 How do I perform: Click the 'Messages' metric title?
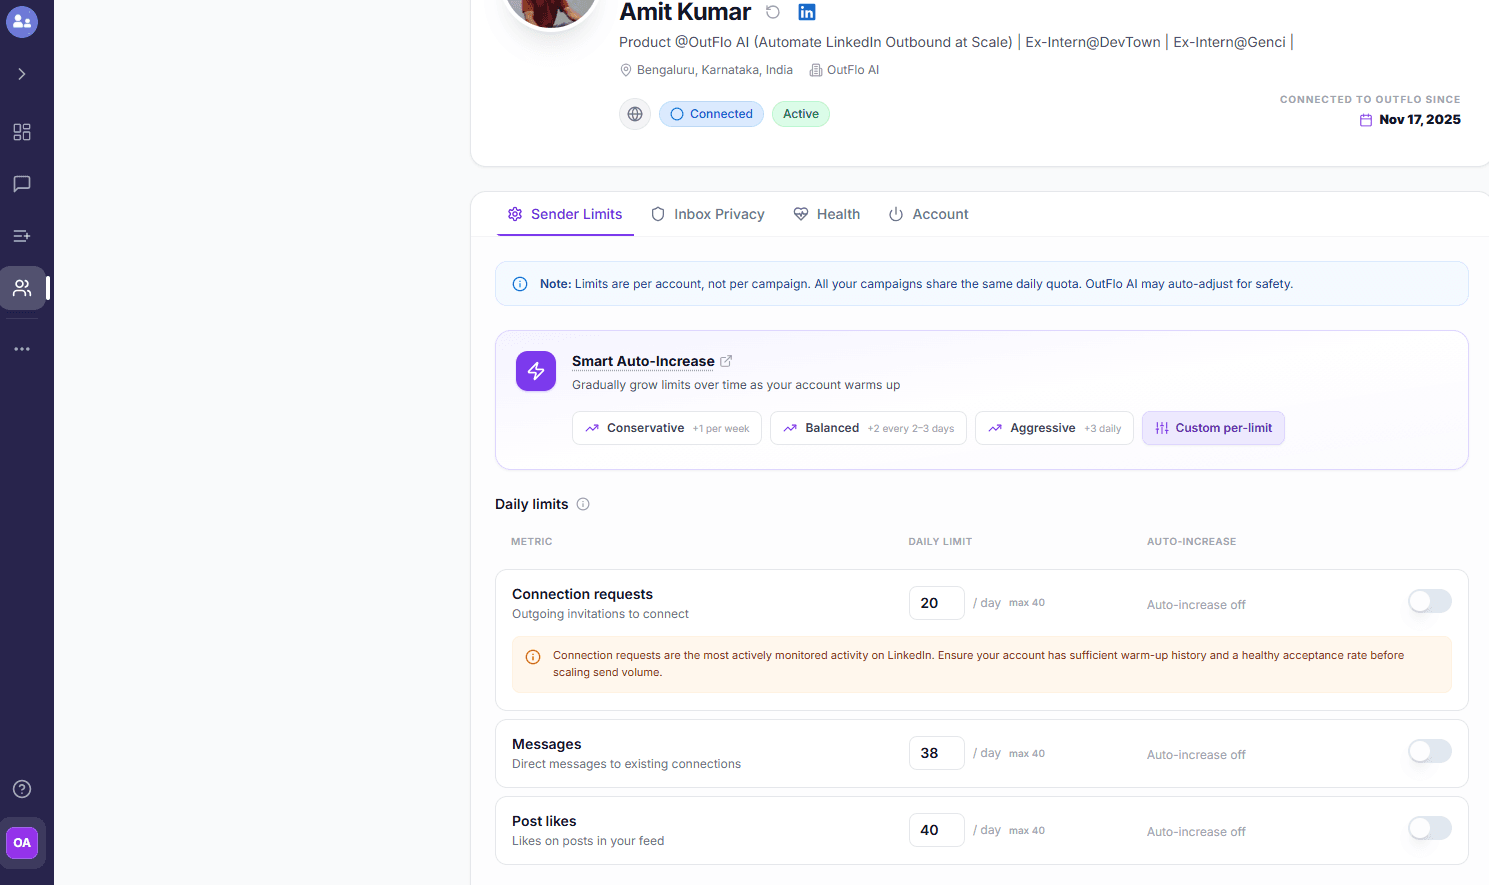coord(546,744)
